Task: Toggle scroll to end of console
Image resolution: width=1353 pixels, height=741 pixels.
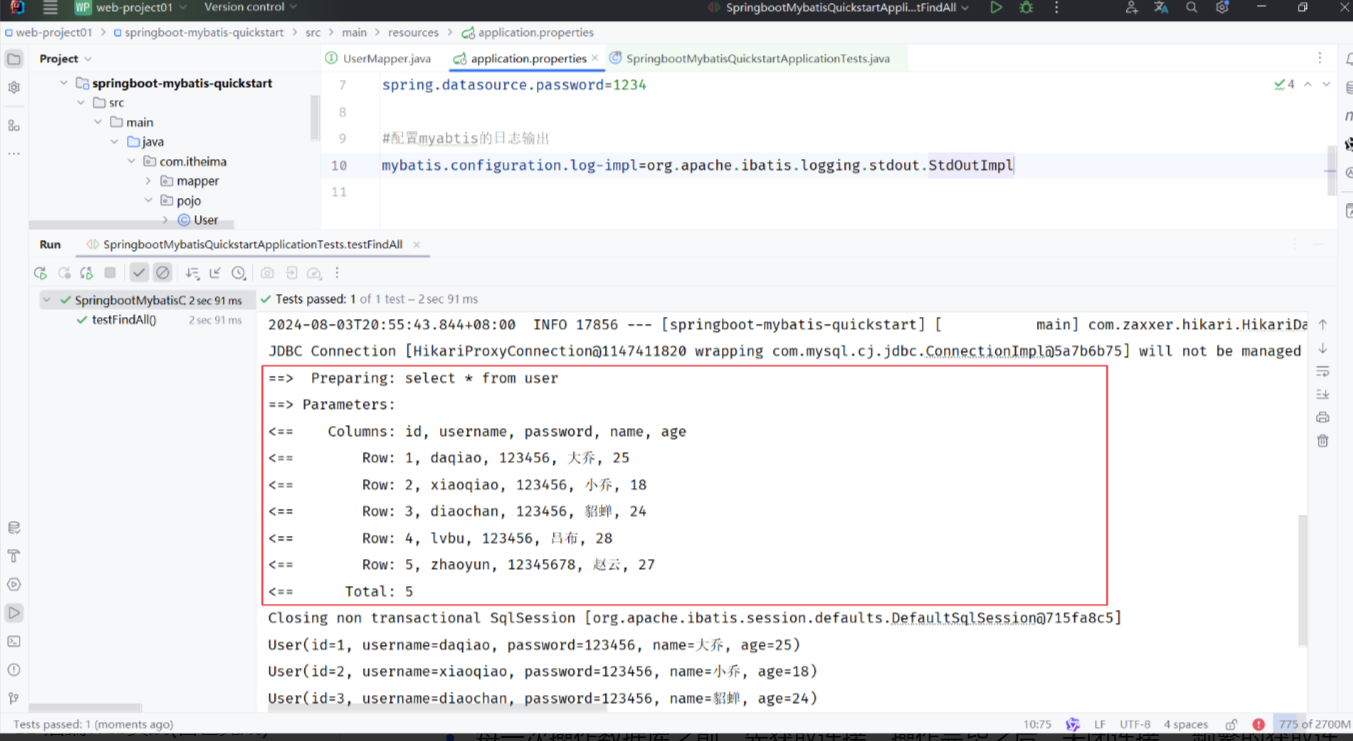Action: 1323,394
